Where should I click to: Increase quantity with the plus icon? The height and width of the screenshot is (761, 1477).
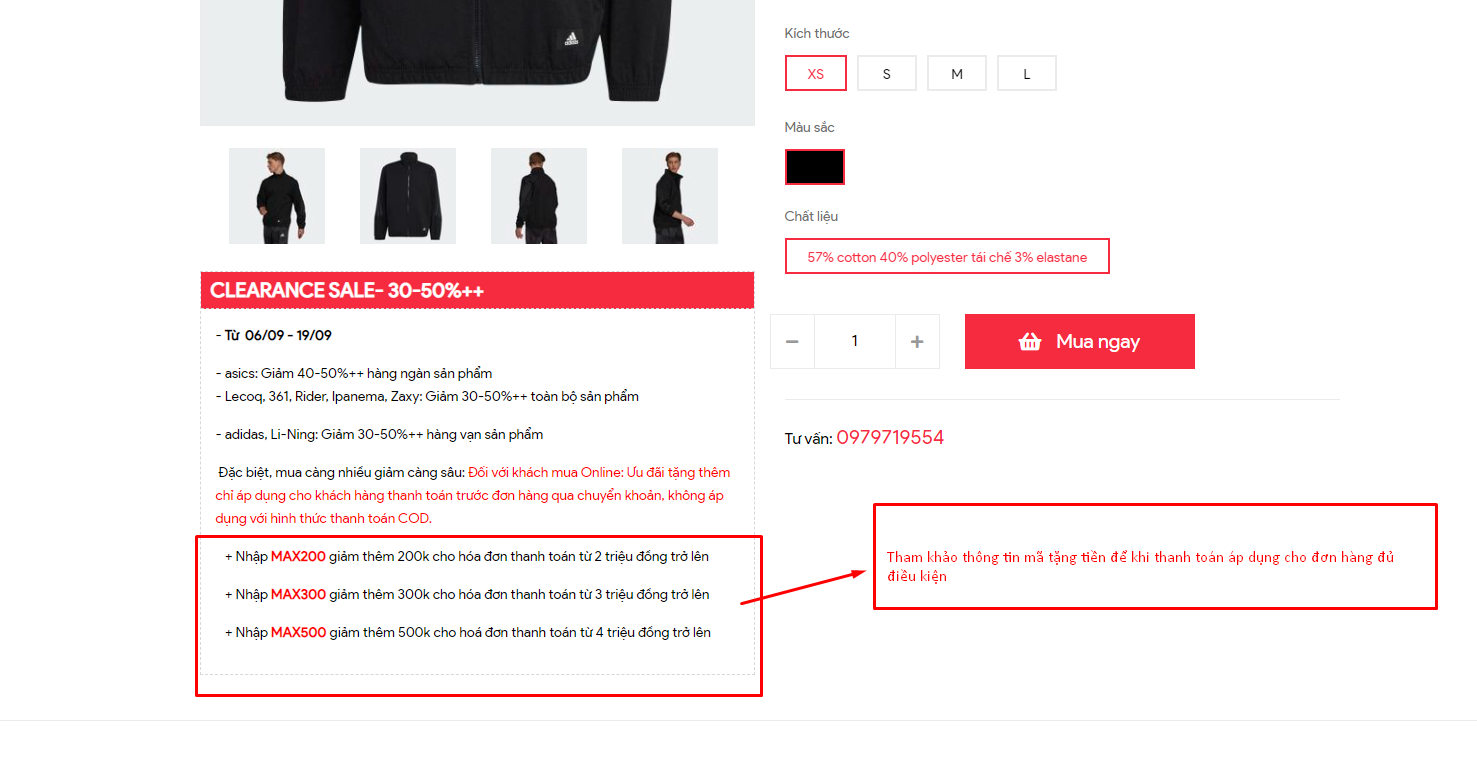[917, 342]
